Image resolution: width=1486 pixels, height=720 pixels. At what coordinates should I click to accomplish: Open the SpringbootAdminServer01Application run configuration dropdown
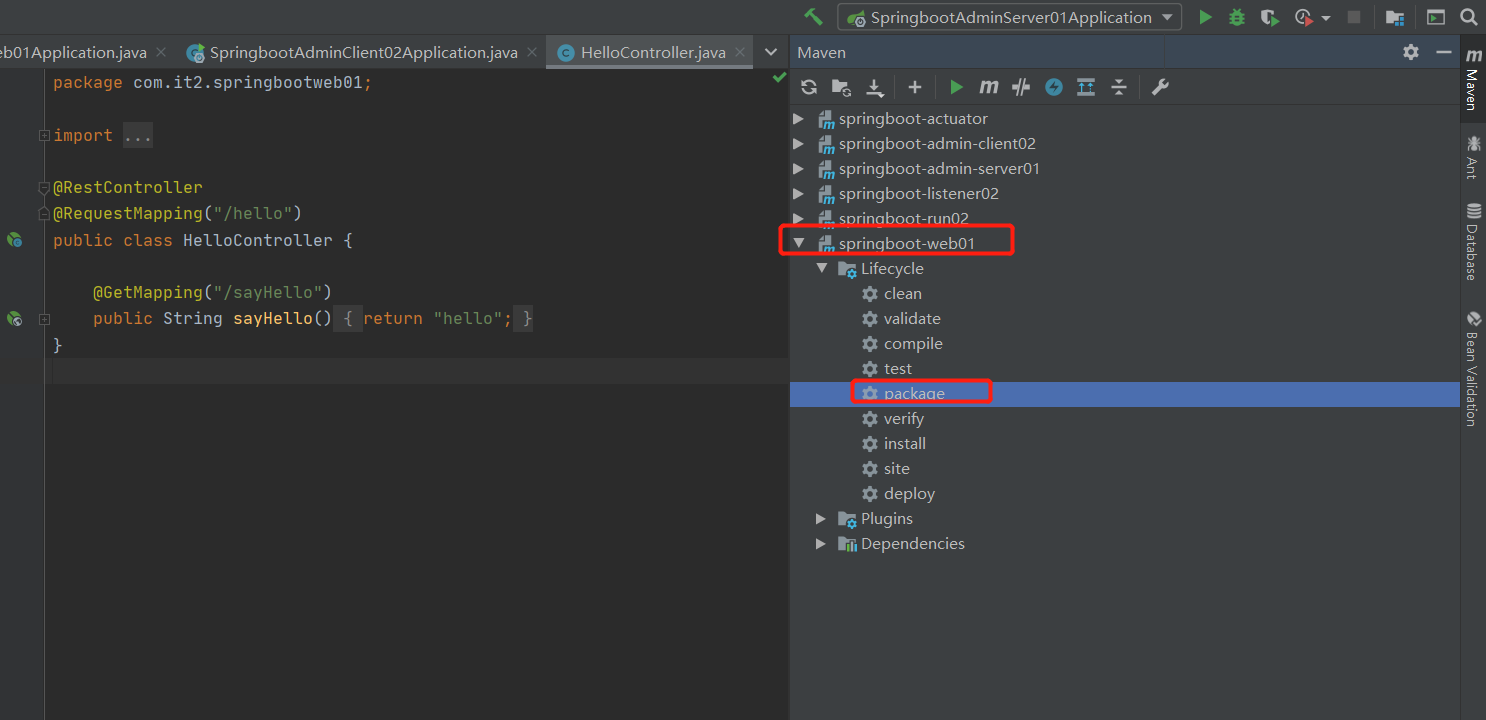point(1009,17)
